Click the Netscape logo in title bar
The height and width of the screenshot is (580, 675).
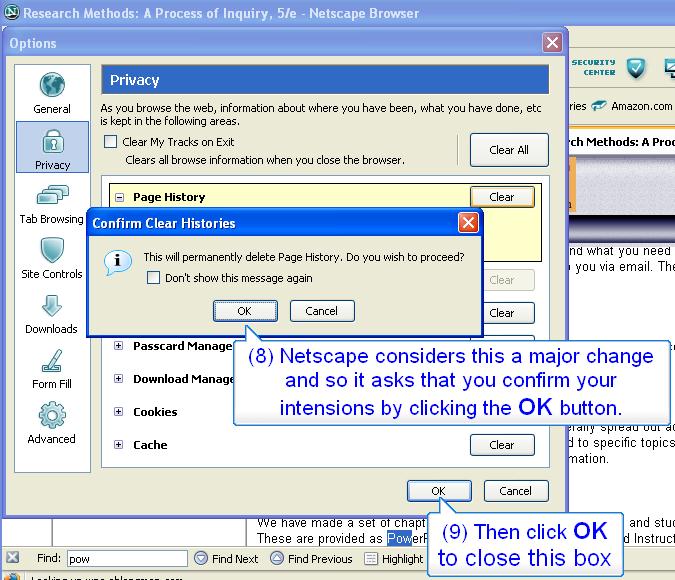[12, 12]
